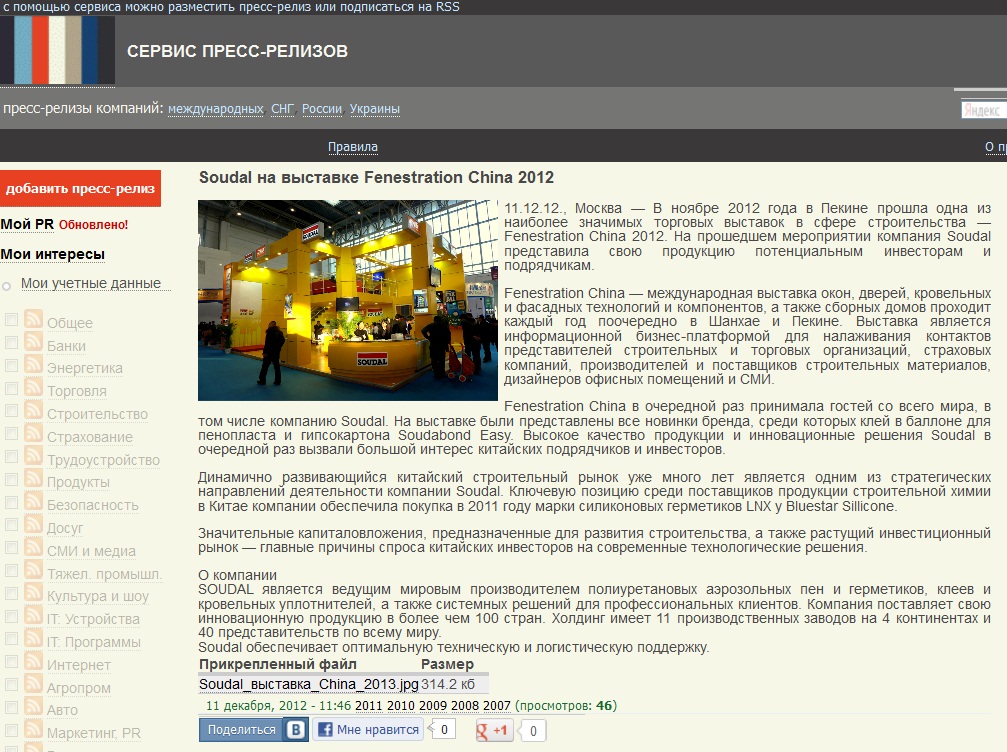Click СЕРВИС ПРЕСС-РЕЛИЗОВ site title
The width and height of the screenshot is (1007, 752).
click(237, 51)
